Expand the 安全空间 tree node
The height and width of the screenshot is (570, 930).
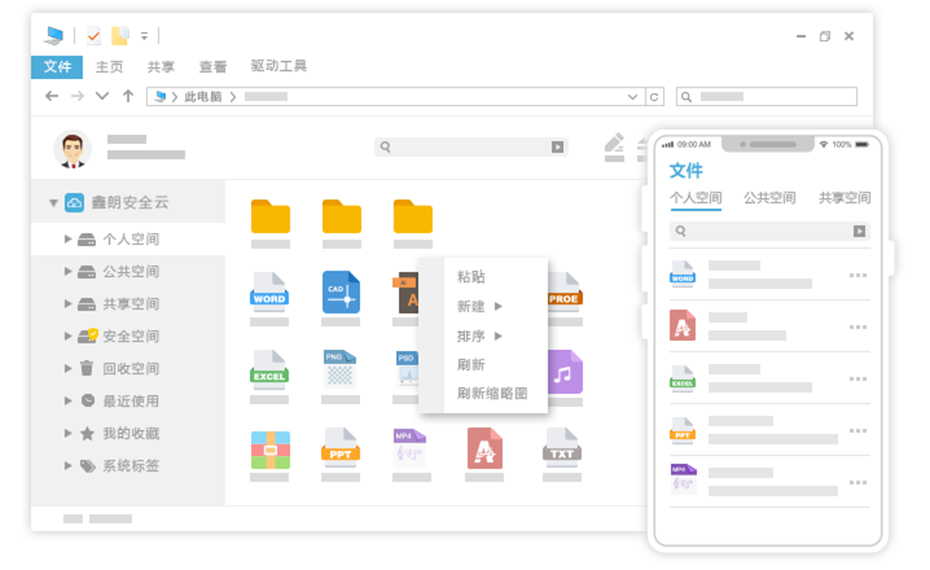68,336
